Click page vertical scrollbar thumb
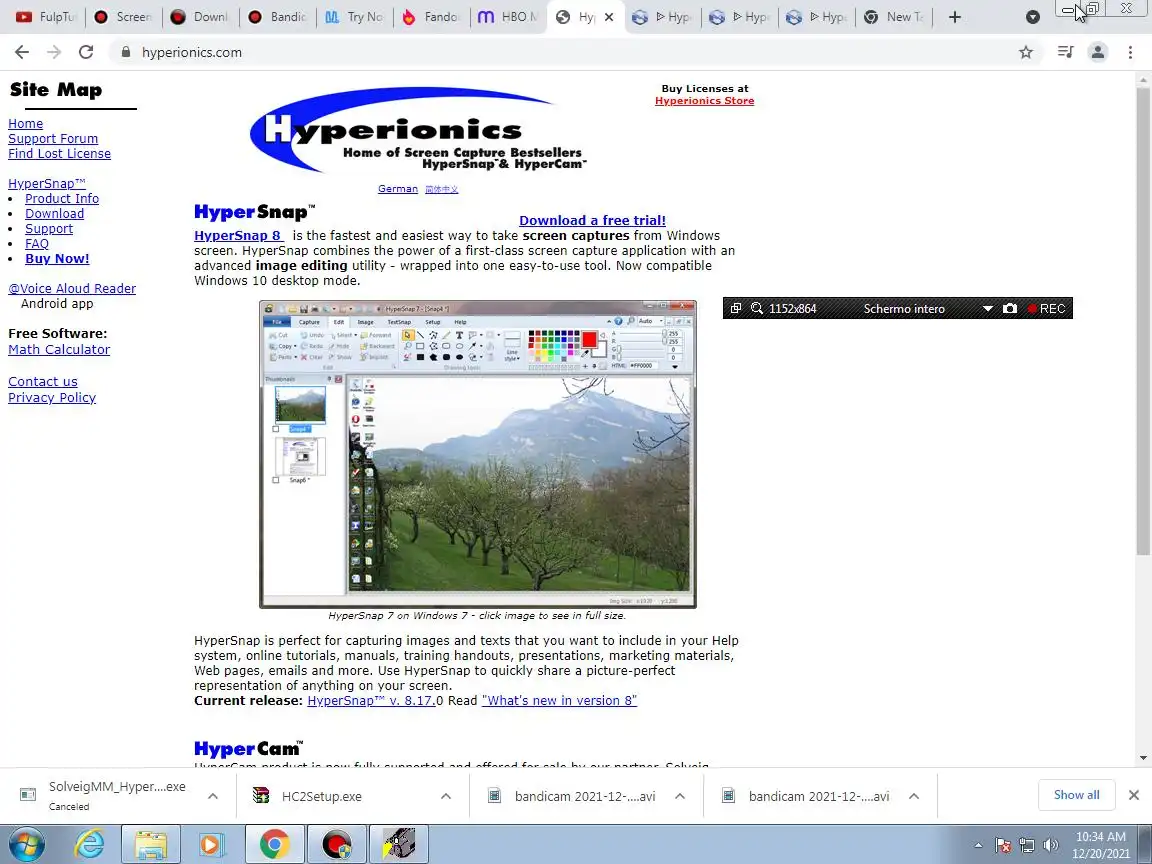The image size is (1152, 864). tap(1143, 320)
